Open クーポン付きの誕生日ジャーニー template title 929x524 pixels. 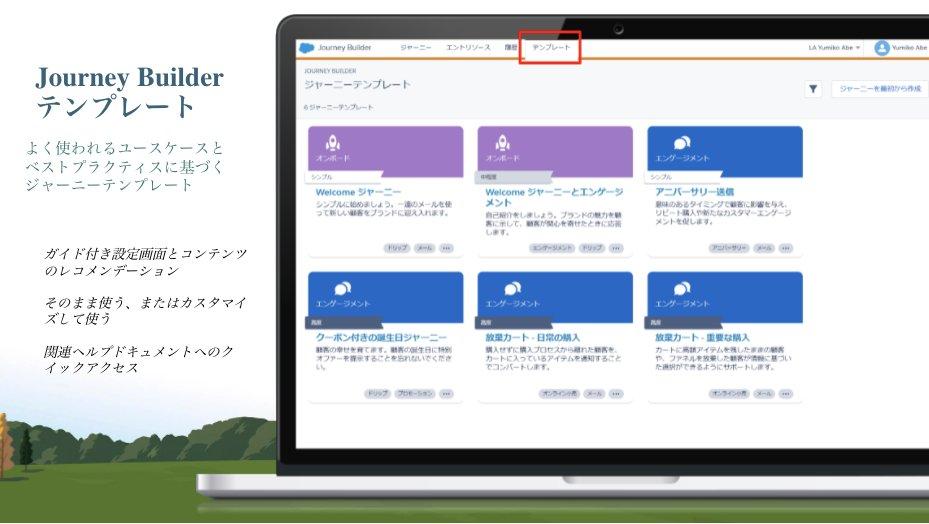tap(381, 337)
